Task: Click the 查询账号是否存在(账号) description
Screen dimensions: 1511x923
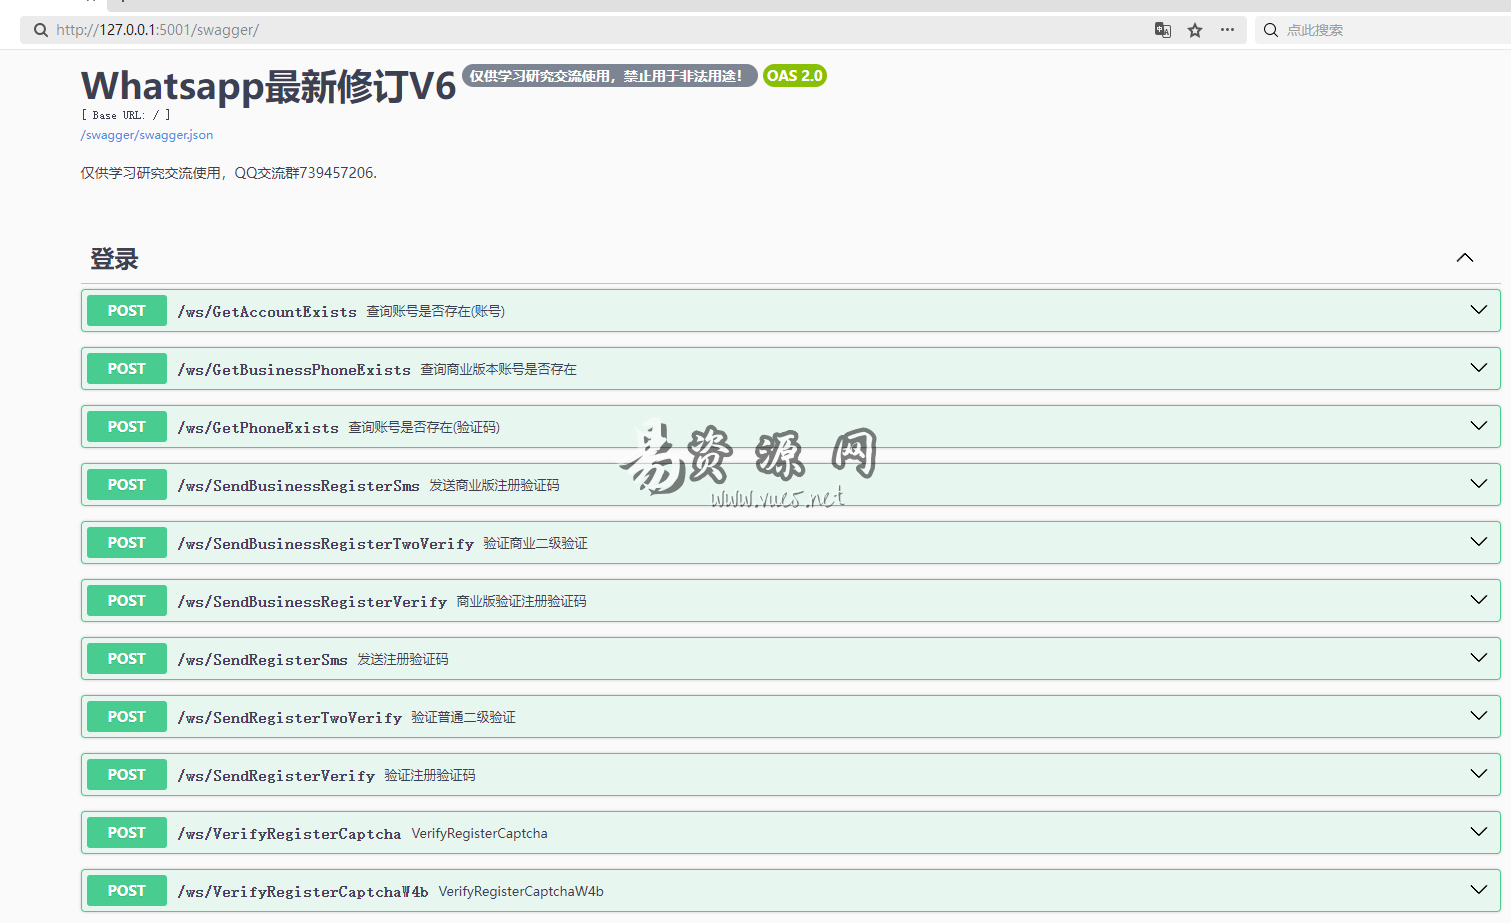Action: point(436,312)
